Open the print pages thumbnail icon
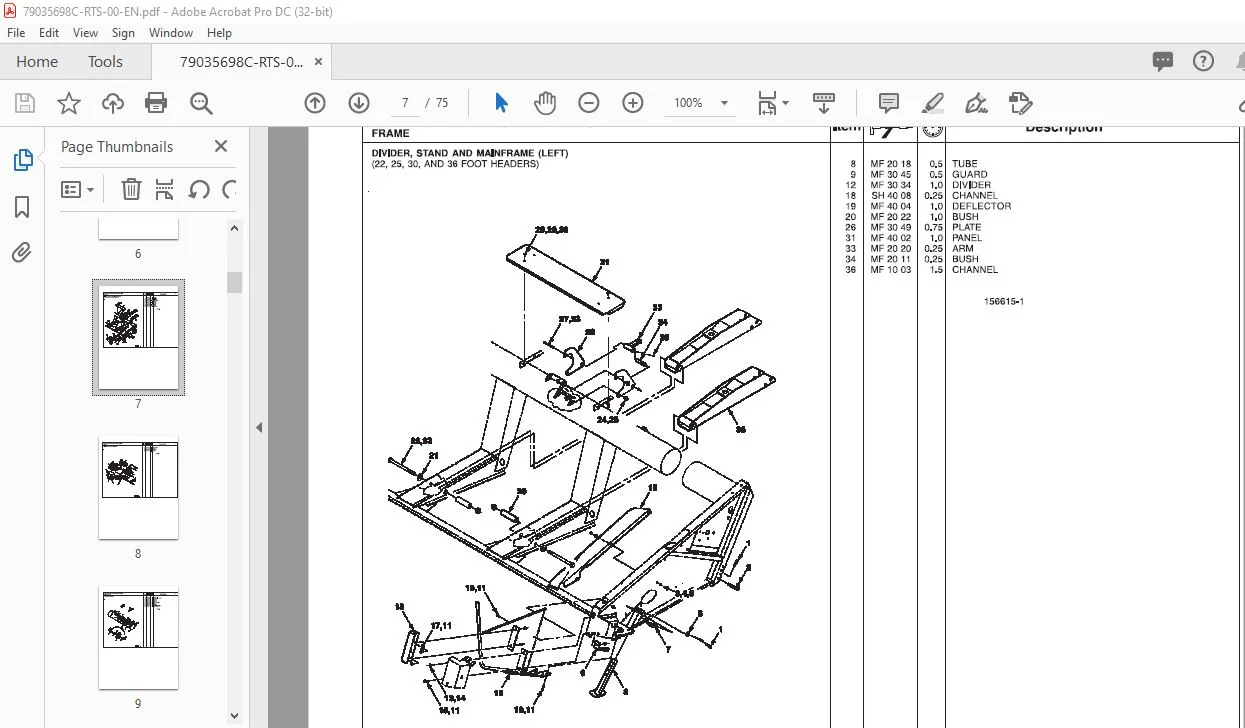The width and height of the screenshot is (1245, 728). pyautogui.click(x=166, y=189)
